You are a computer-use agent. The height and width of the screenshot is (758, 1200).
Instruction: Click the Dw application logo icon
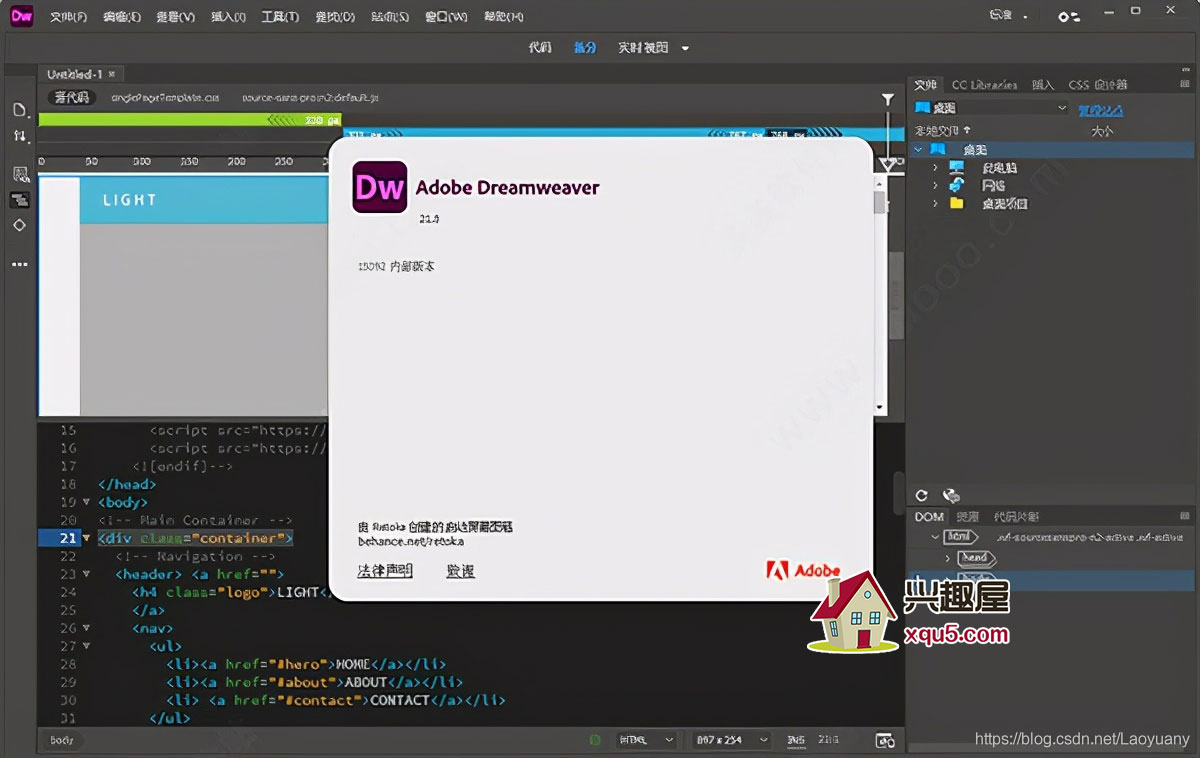pos(20,16)
